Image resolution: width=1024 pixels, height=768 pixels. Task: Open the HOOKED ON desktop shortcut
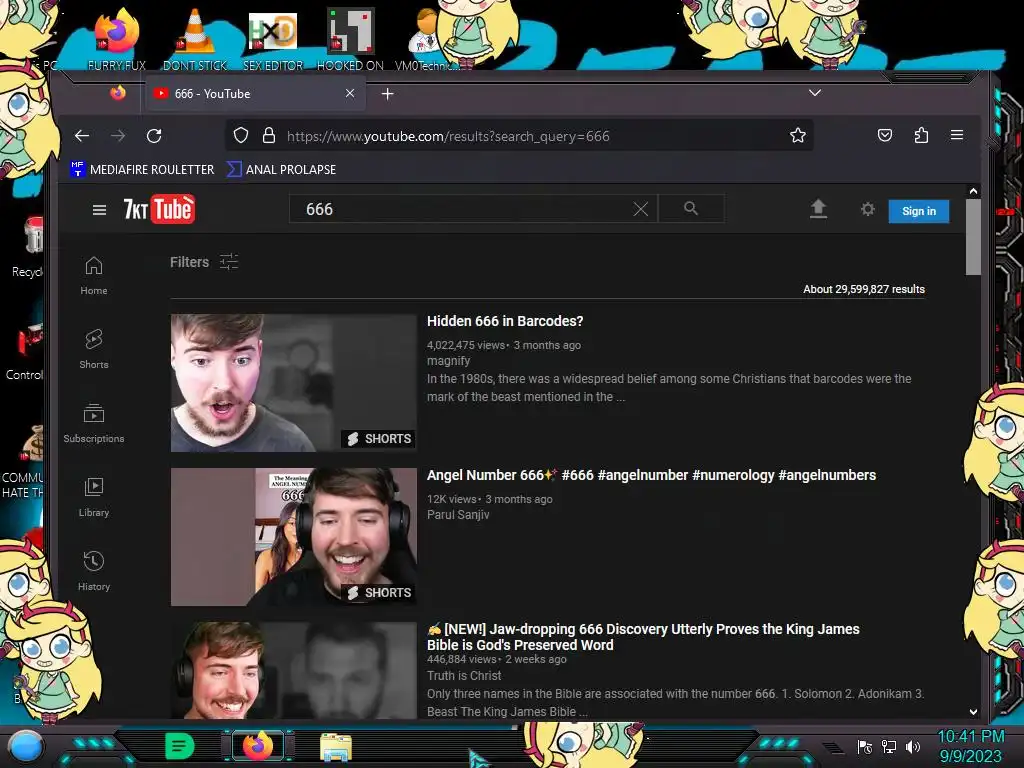[x=350, y=39]
